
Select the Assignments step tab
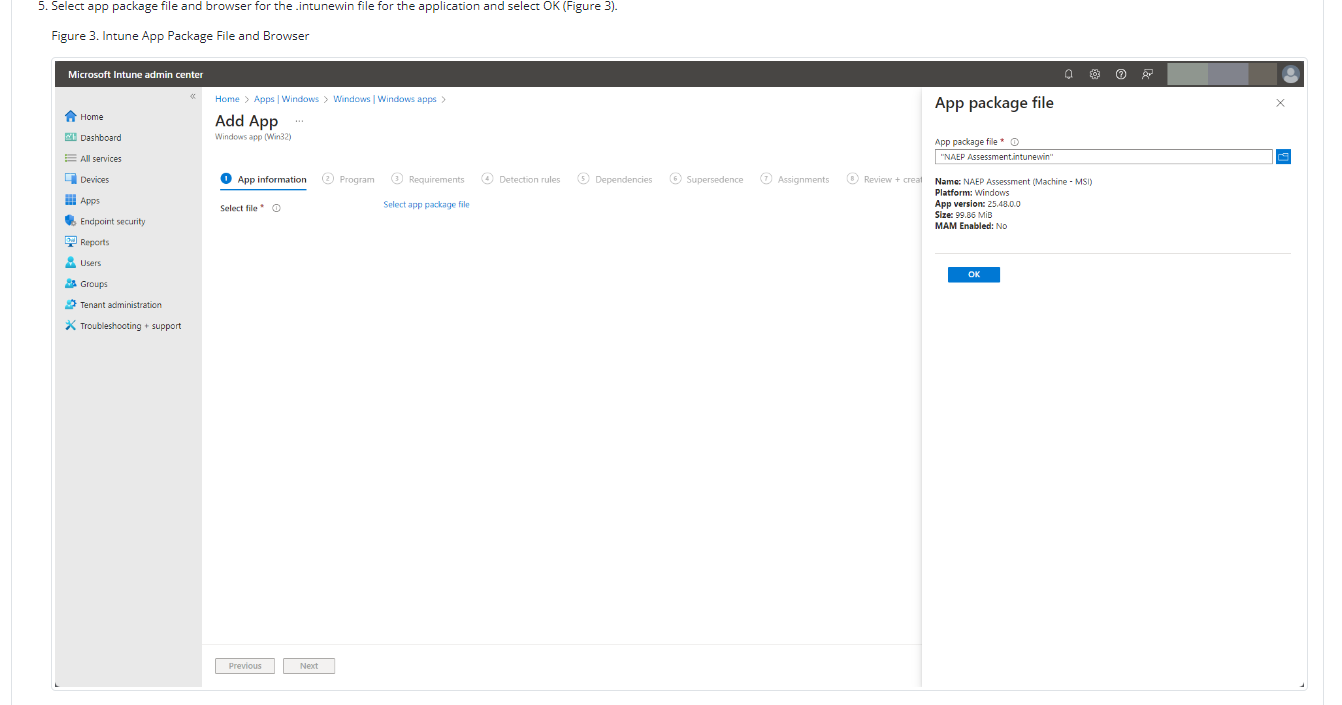[795, 179]
